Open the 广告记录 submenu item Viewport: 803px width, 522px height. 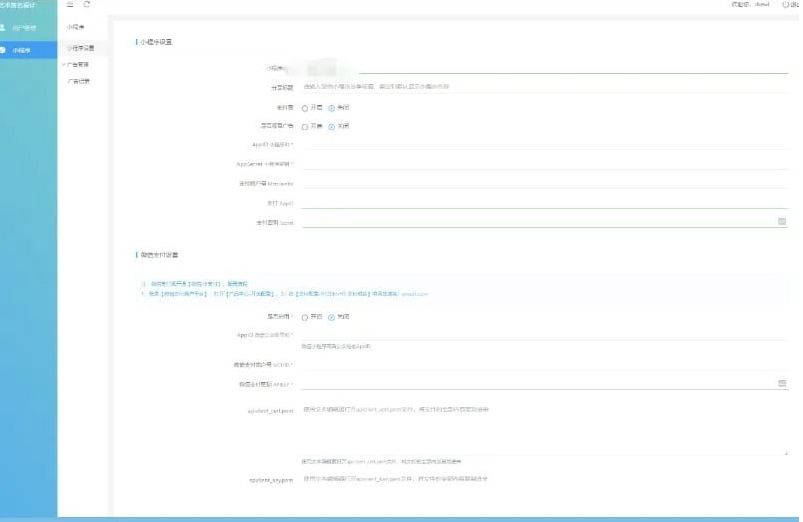[x=79, y=81]
